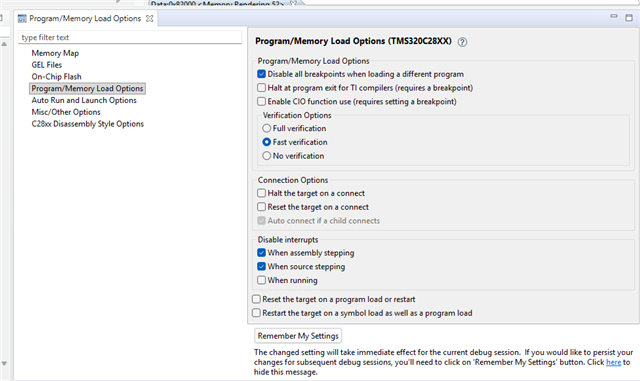
Task: Click Remember My Settings button
Action: pyautogui.click(x=298, y=336)
